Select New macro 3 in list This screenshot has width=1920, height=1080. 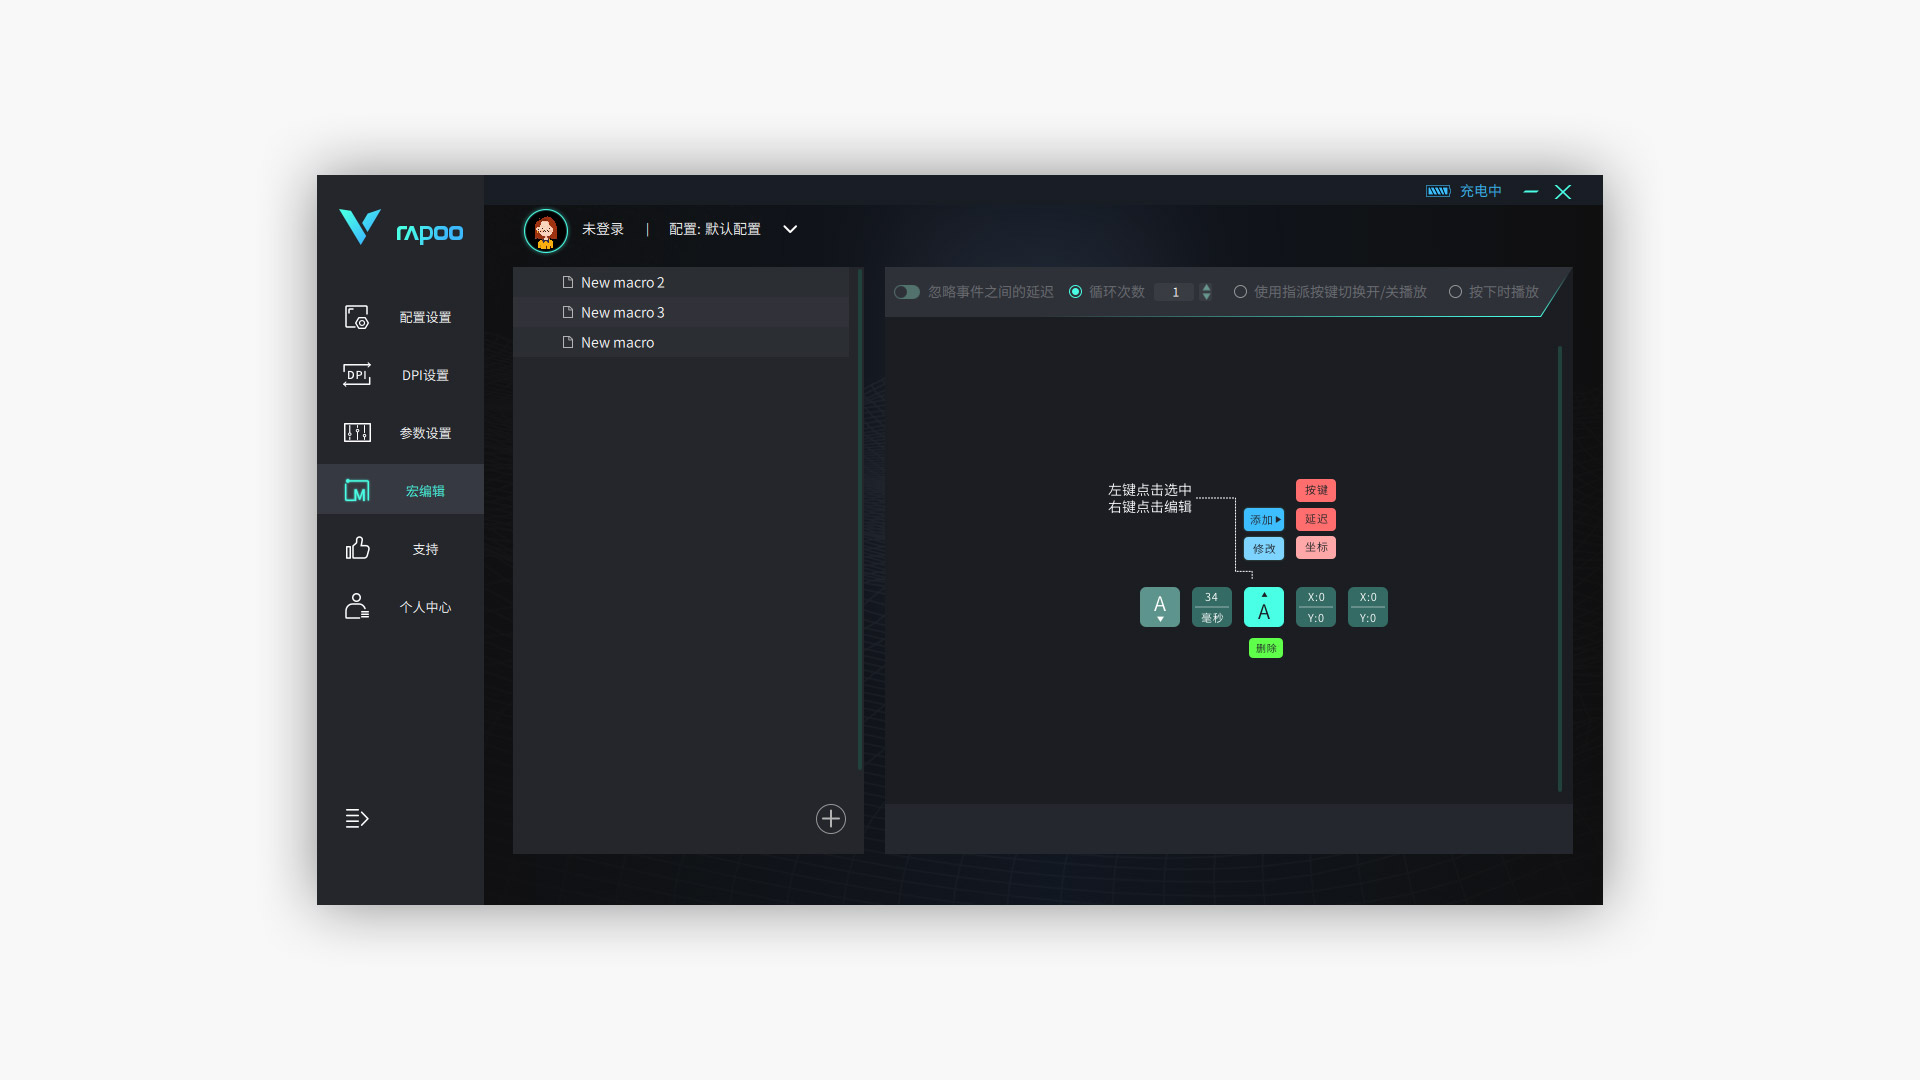622,313
